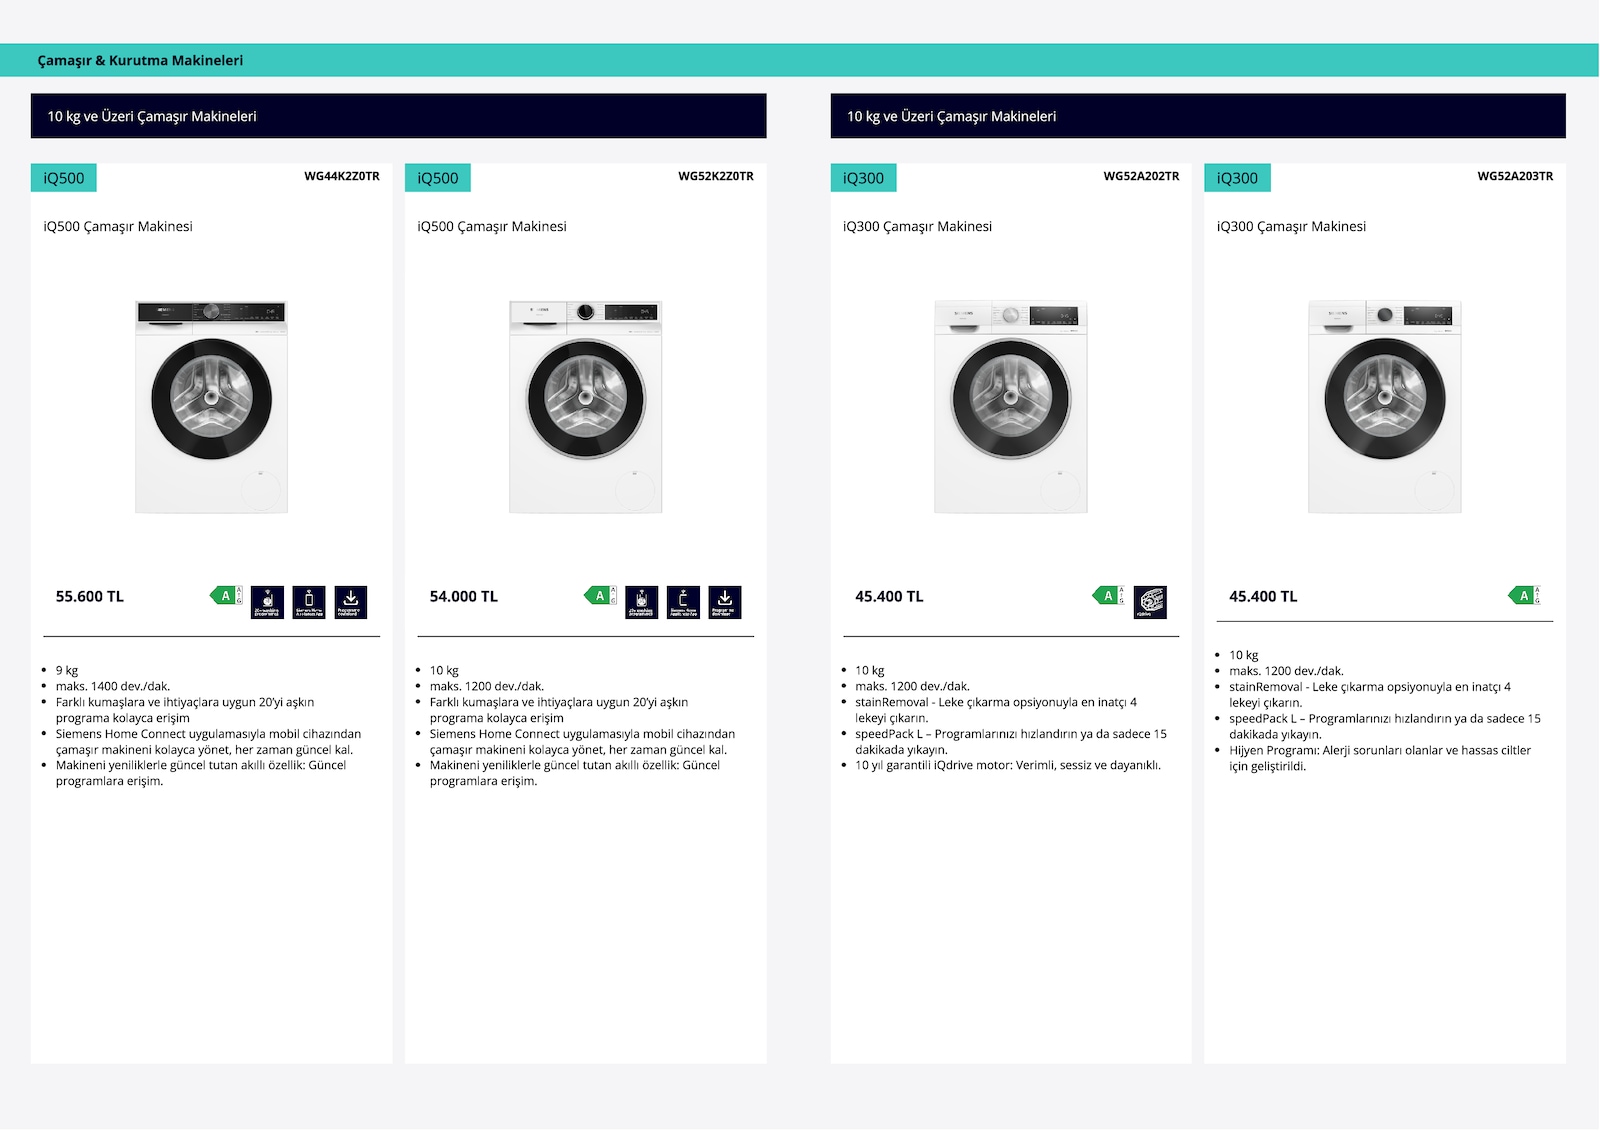Click the energy class A label for WG44K2Z0TR
1600x1131 pixels.
click(226, 596)
